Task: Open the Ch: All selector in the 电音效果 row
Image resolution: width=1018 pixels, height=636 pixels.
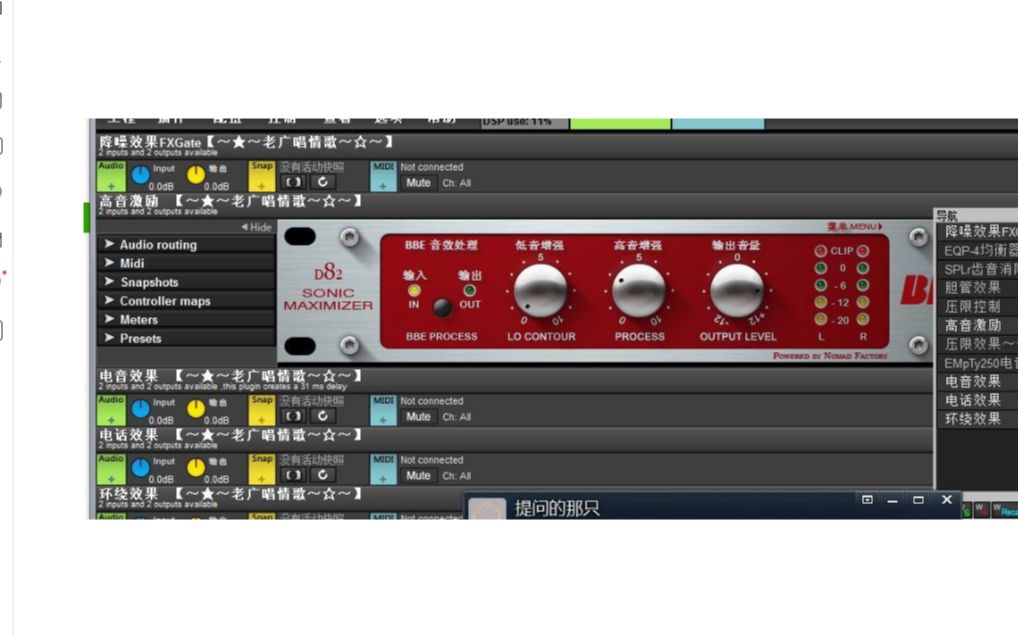Action: (x=456, y=417)
